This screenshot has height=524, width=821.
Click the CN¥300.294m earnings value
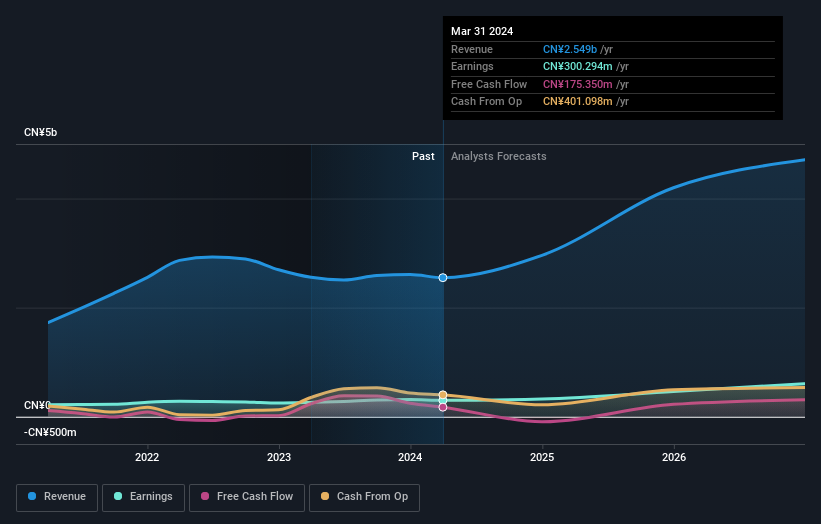click(x=578, y=66)
